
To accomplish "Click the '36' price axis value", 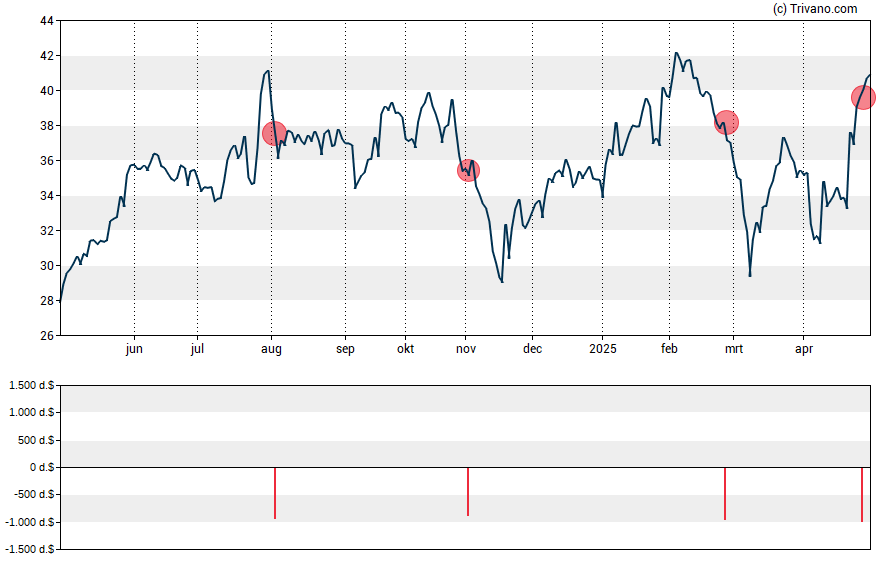I will [x=47, y=161].
